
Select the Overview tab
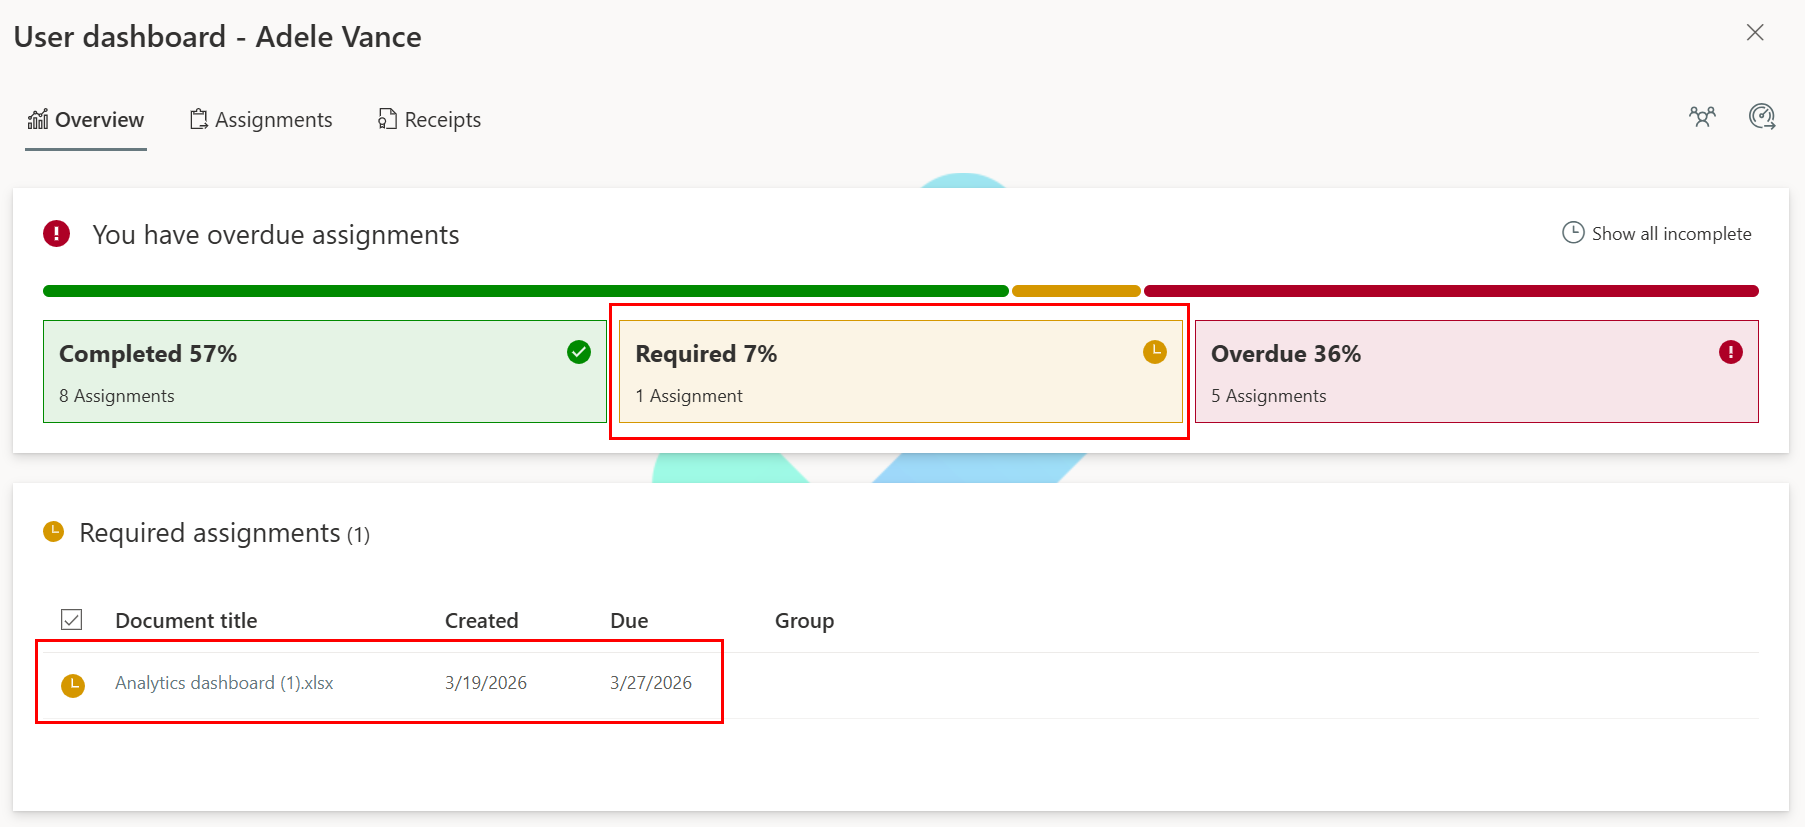tap(86, 119)
